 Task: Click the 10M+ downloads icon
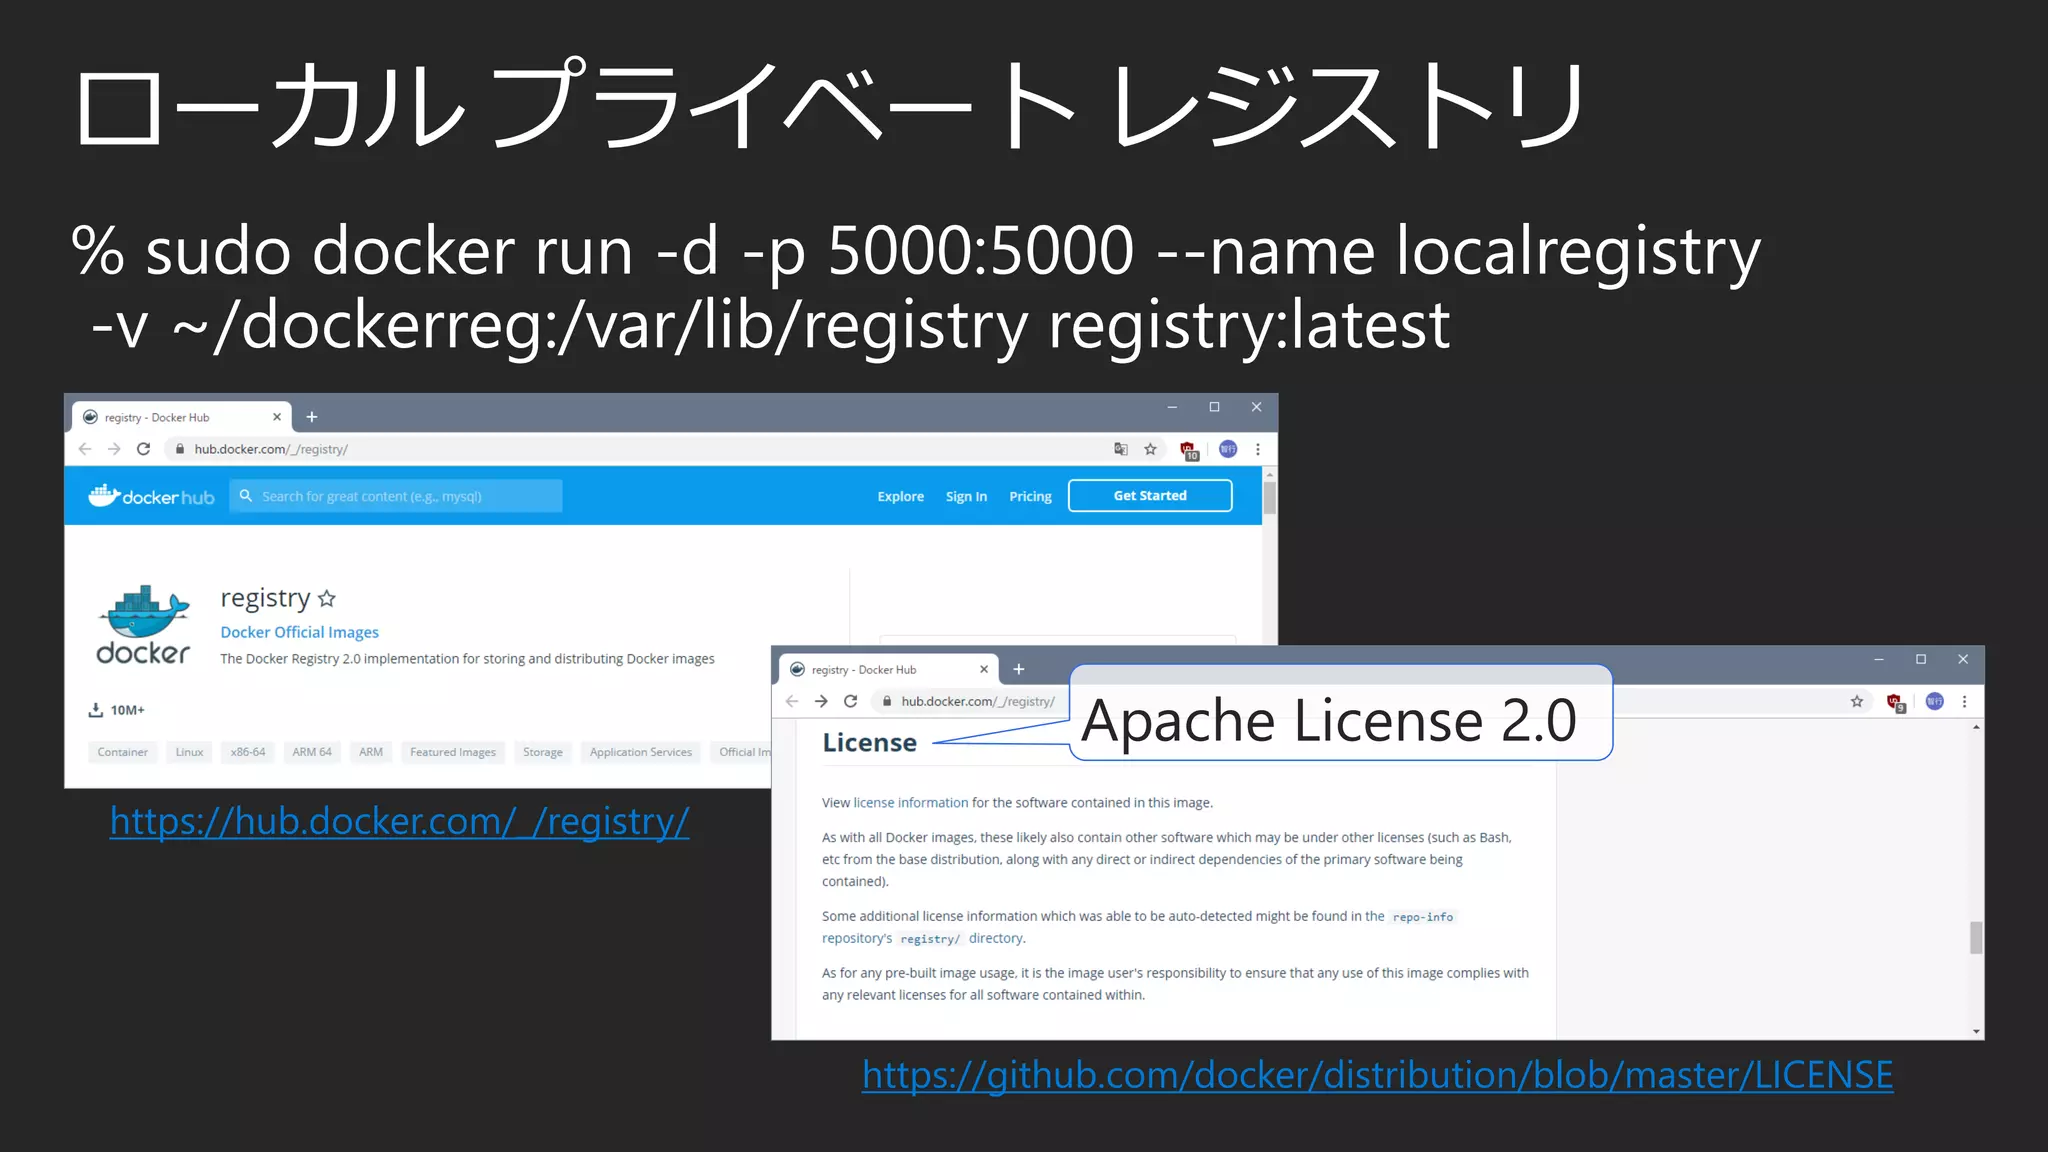pyautogui.click(x=96, y=710)
